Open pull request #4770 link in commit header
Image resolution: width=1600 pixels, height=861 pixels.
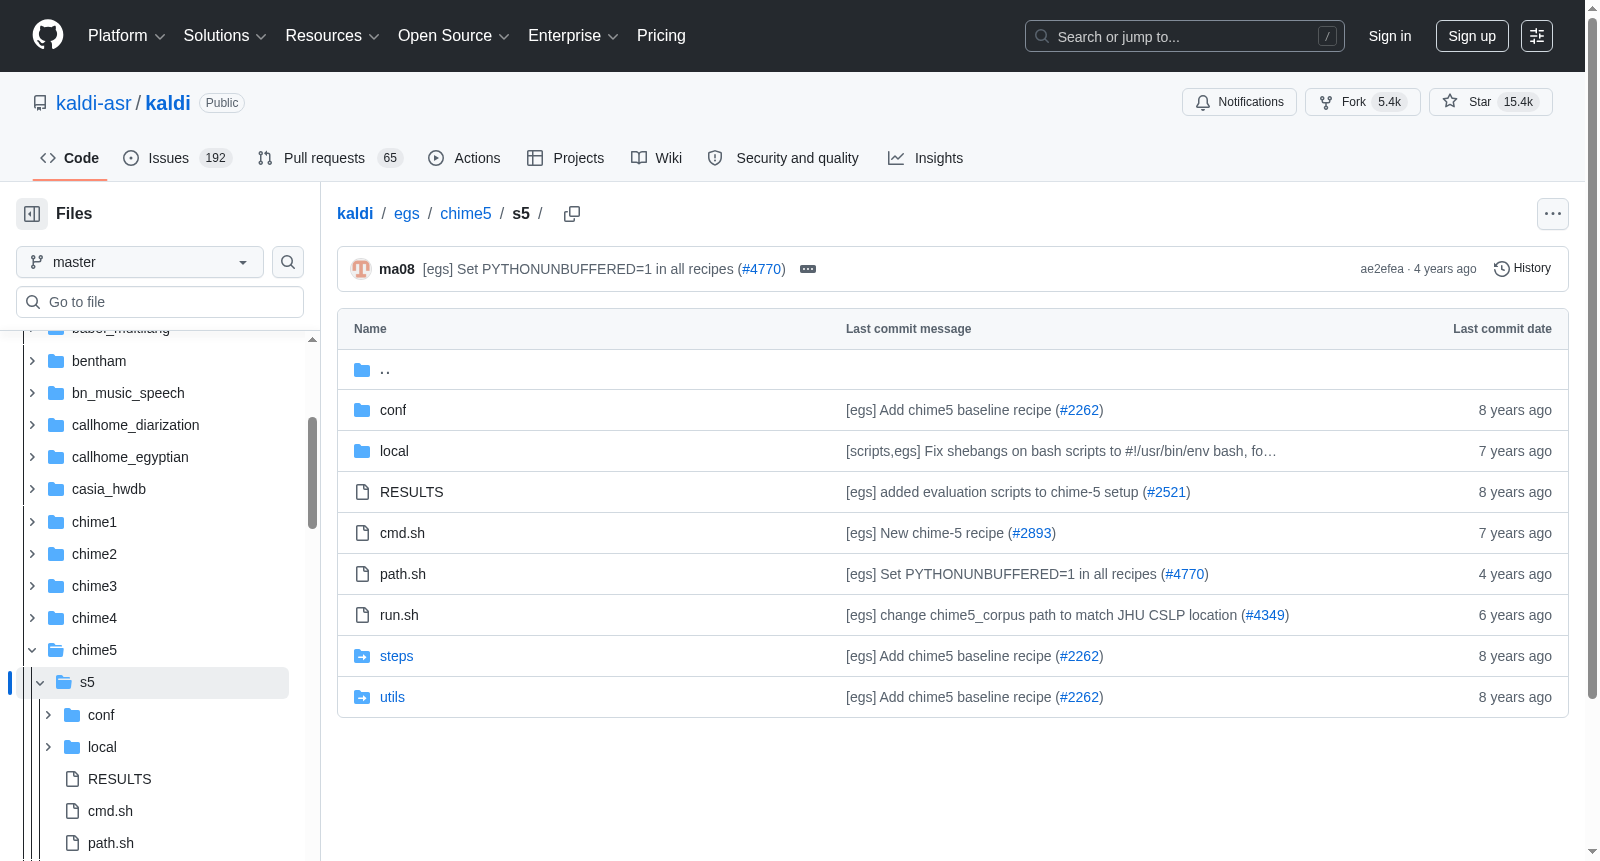(762, 269)
